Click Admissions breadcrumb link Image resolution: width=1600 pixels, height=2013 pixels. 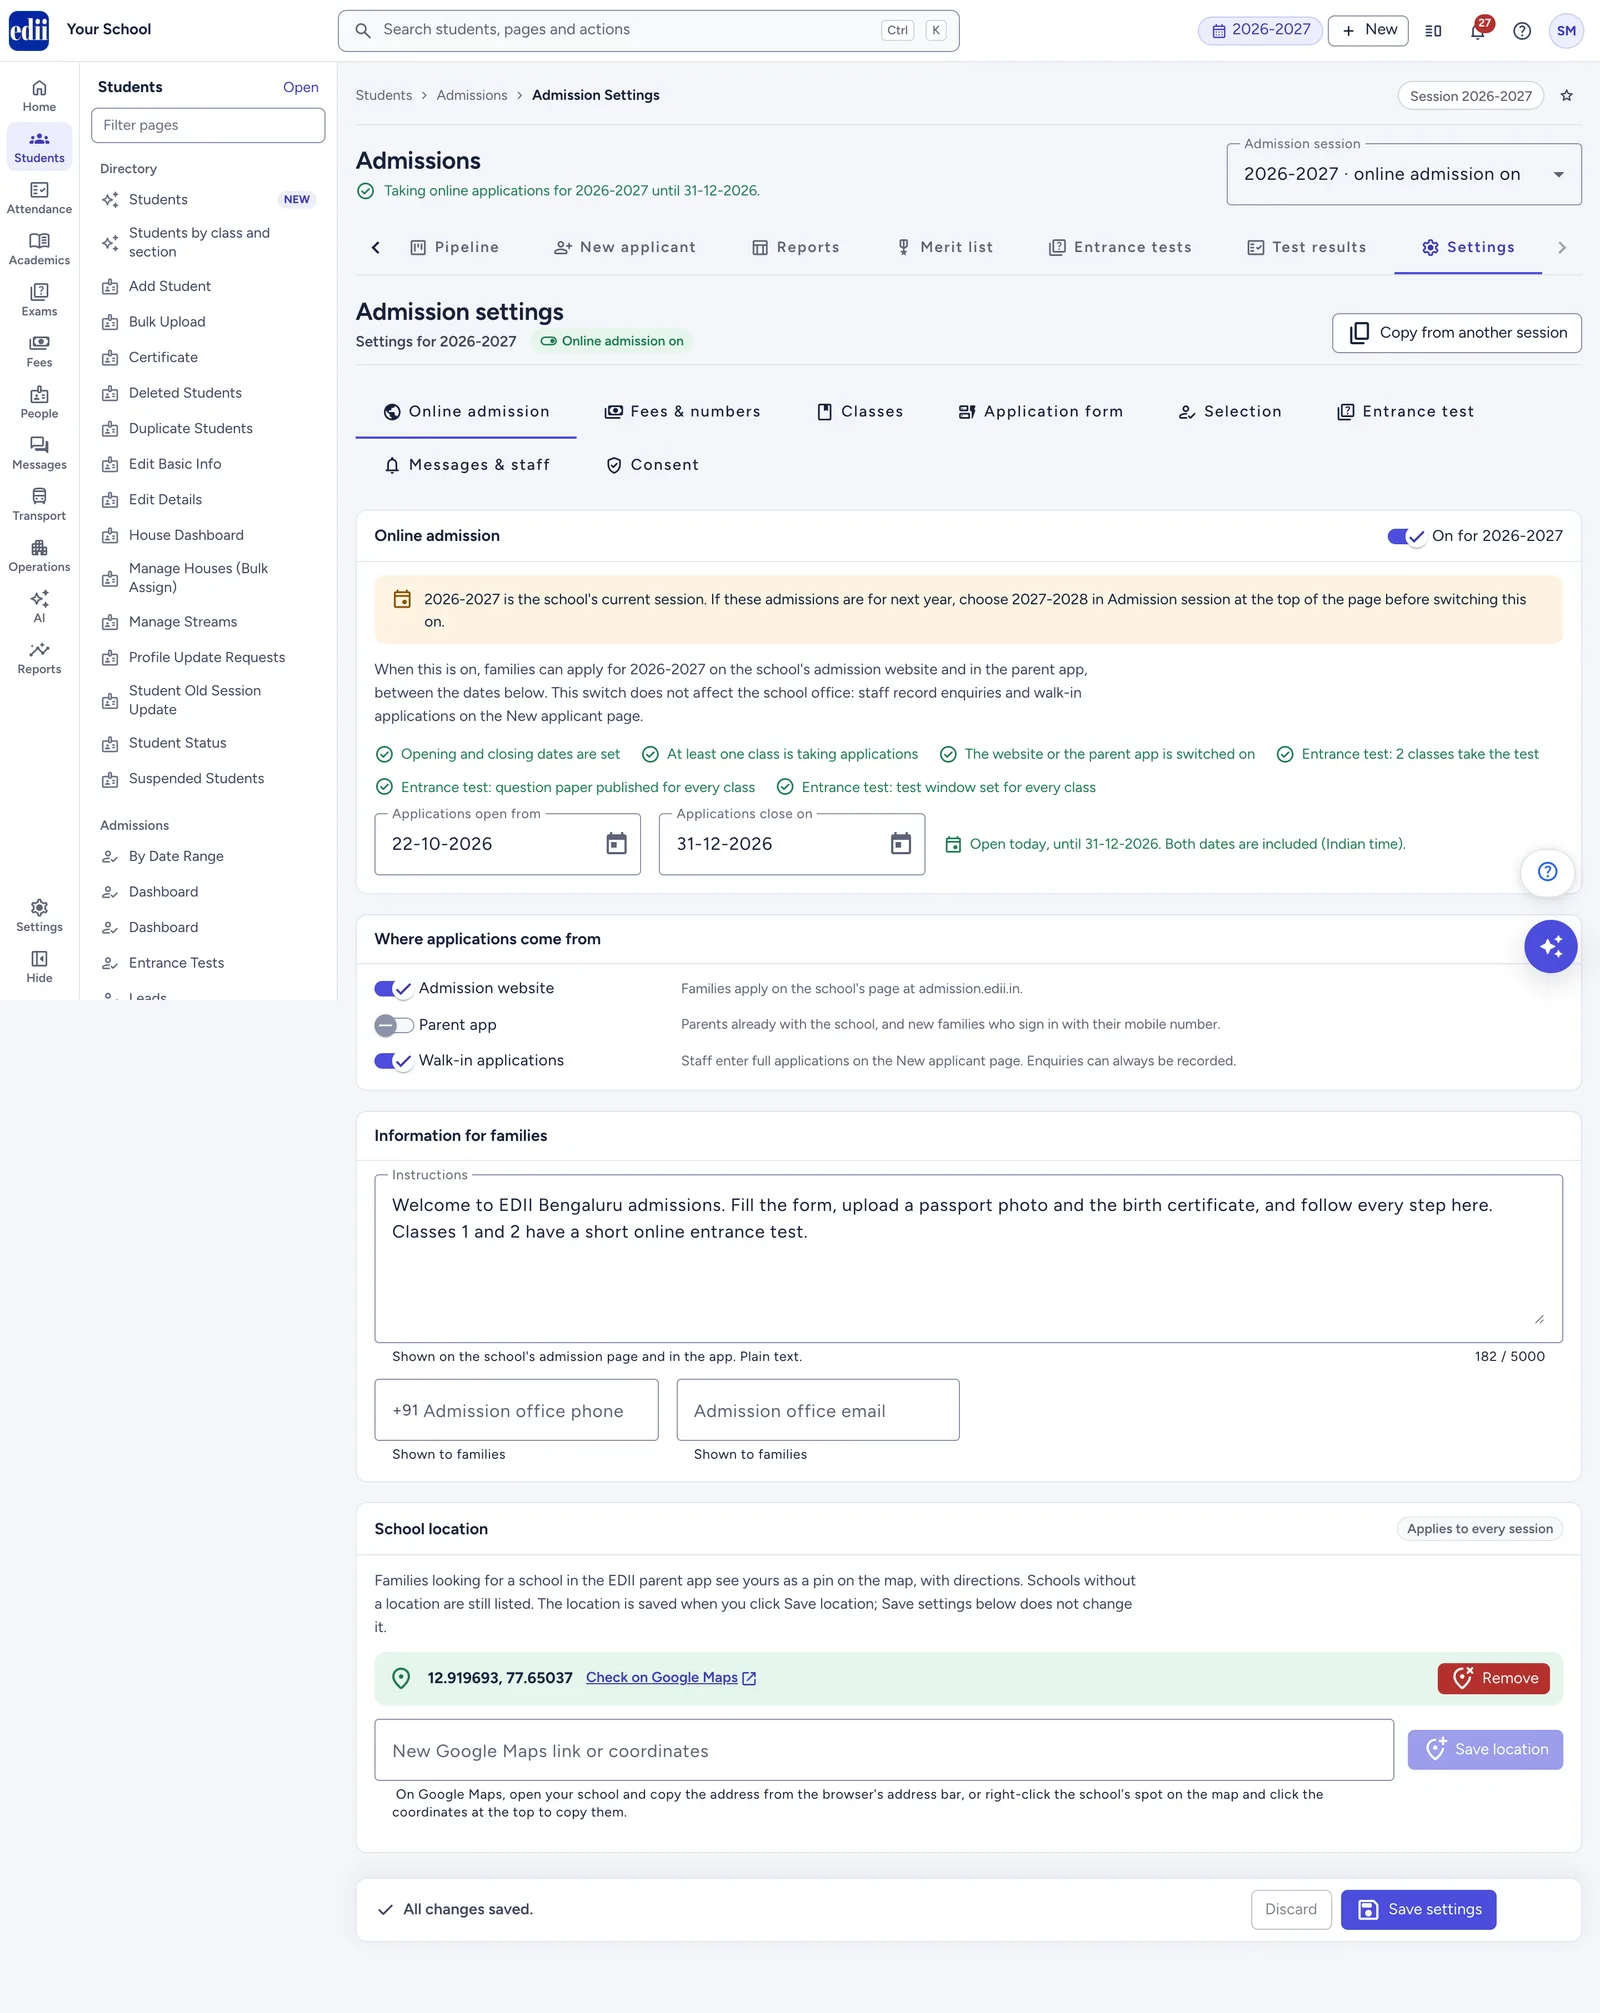click(472, 96)
